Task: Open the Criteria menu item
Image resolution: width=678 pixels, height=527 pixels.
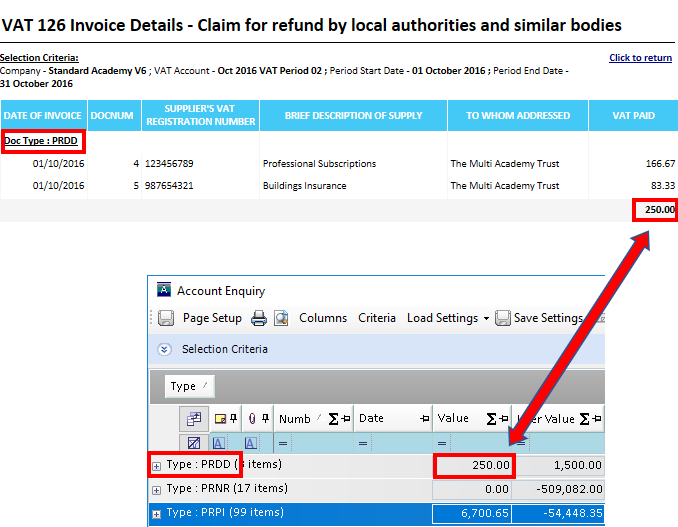Action: 377,318
